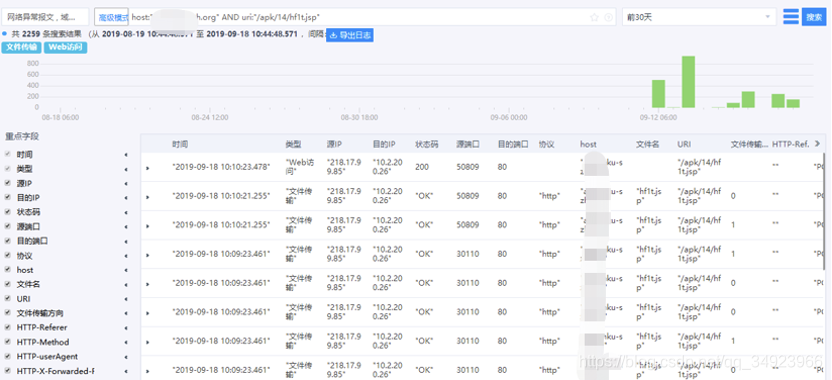The height and width of the screenshot is (380, 832).
Task: Click the 类型 column header
Action: [293, 144]
